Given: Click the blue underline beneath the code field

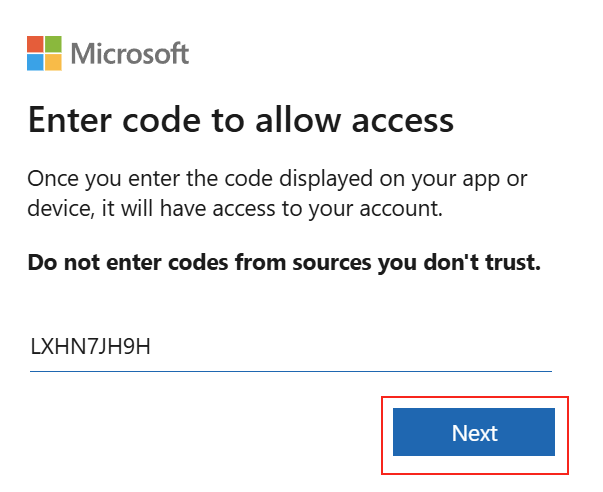Looking at the screenshot, I should point(291,371).
